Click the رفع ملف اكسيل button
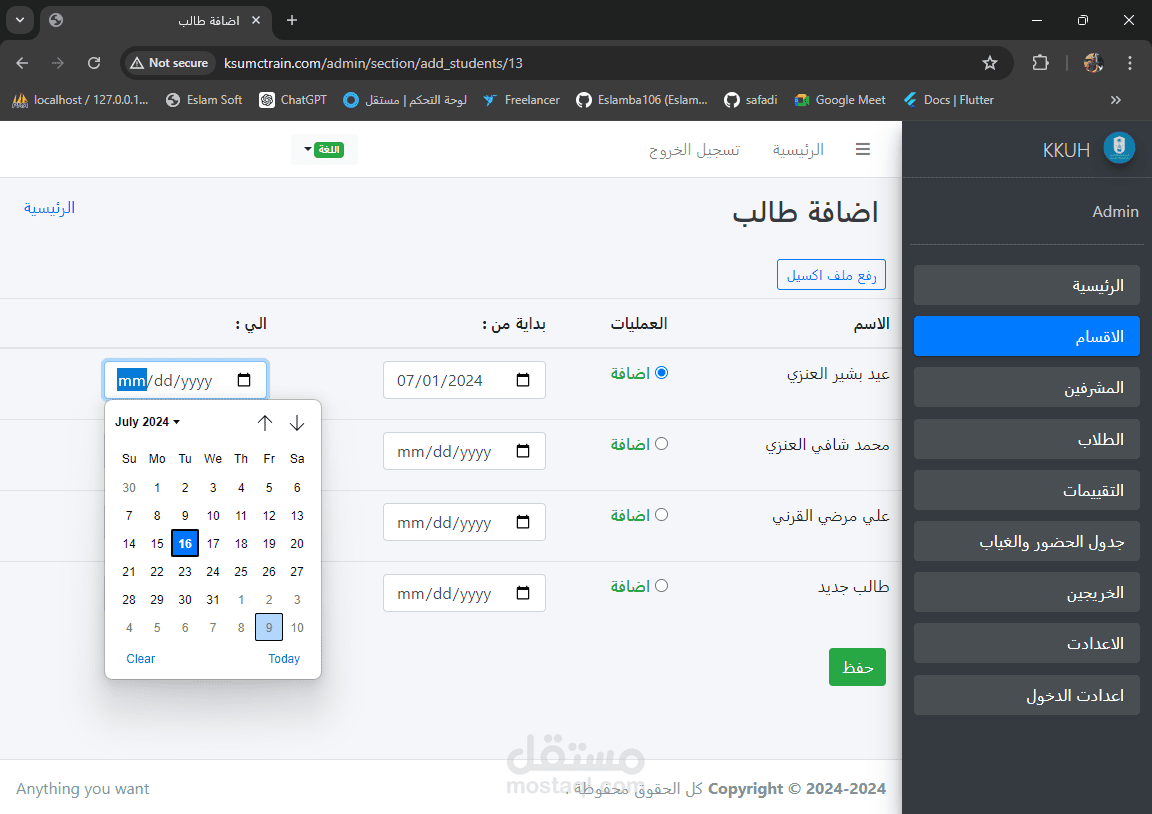The height and width of the screenshot is (814, 1152). pos(831,275)
